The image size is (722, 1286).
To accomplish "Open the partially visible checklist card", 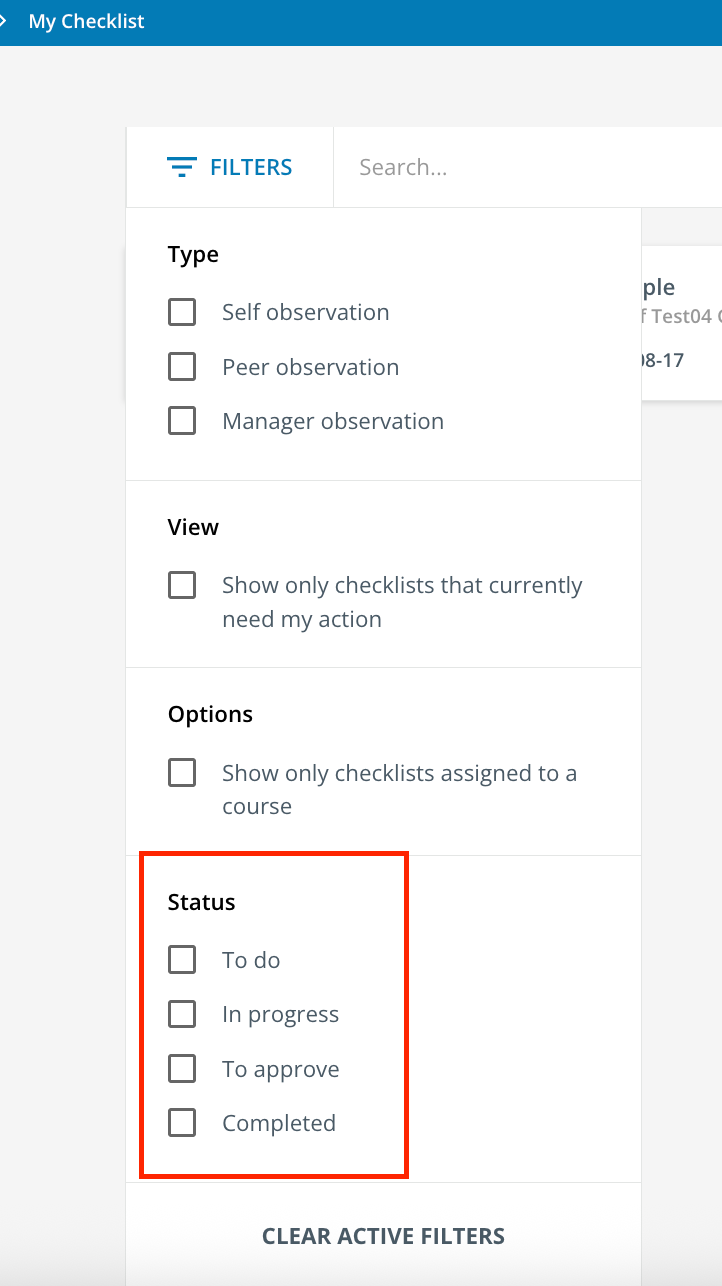I will point(681,323).
